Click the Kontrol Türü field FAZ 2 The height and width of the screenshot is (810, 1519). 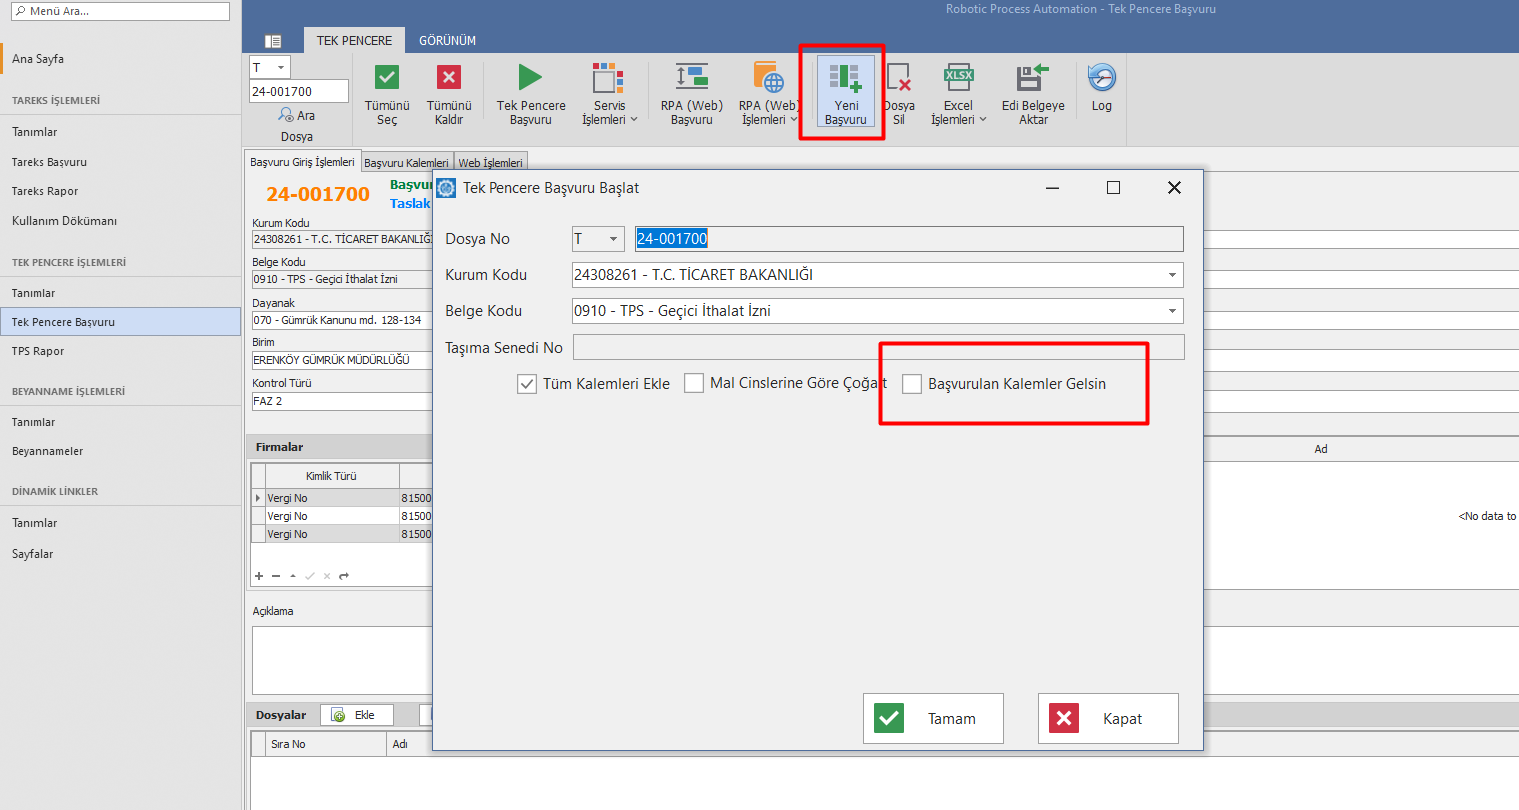click(x=342, y=401)
